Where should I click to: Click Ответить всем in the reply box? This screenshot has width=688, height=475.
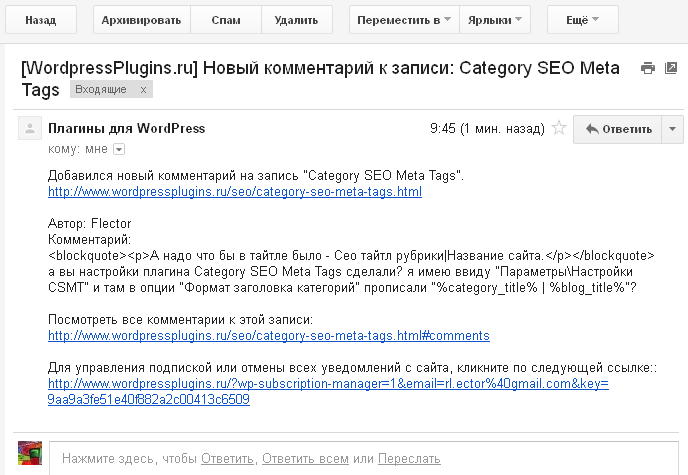[305, 459]
